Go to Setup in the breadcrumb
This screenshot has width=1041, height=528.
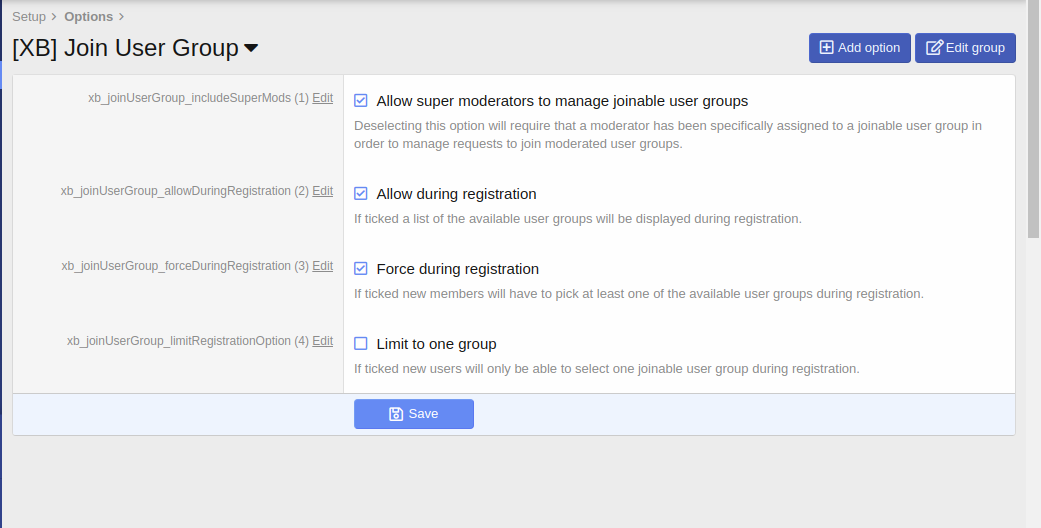pyautogui.click(x=29, y=17)
